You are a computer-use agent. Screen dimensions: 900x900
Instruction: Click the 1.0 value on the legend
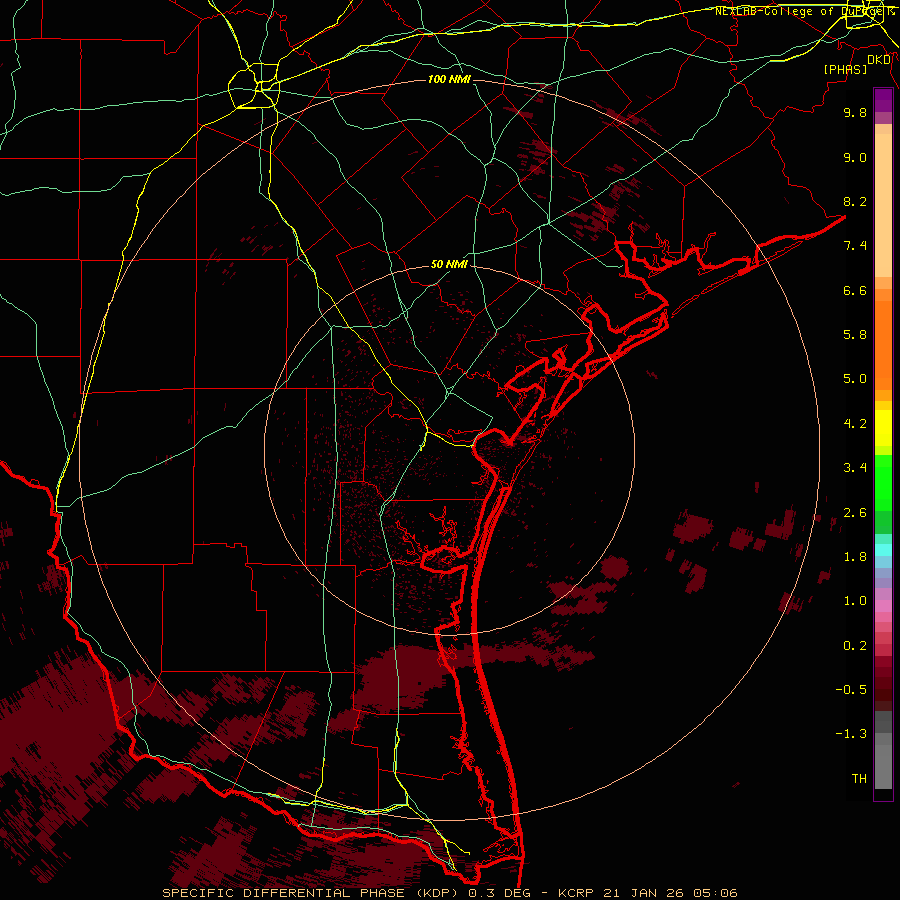855,601
